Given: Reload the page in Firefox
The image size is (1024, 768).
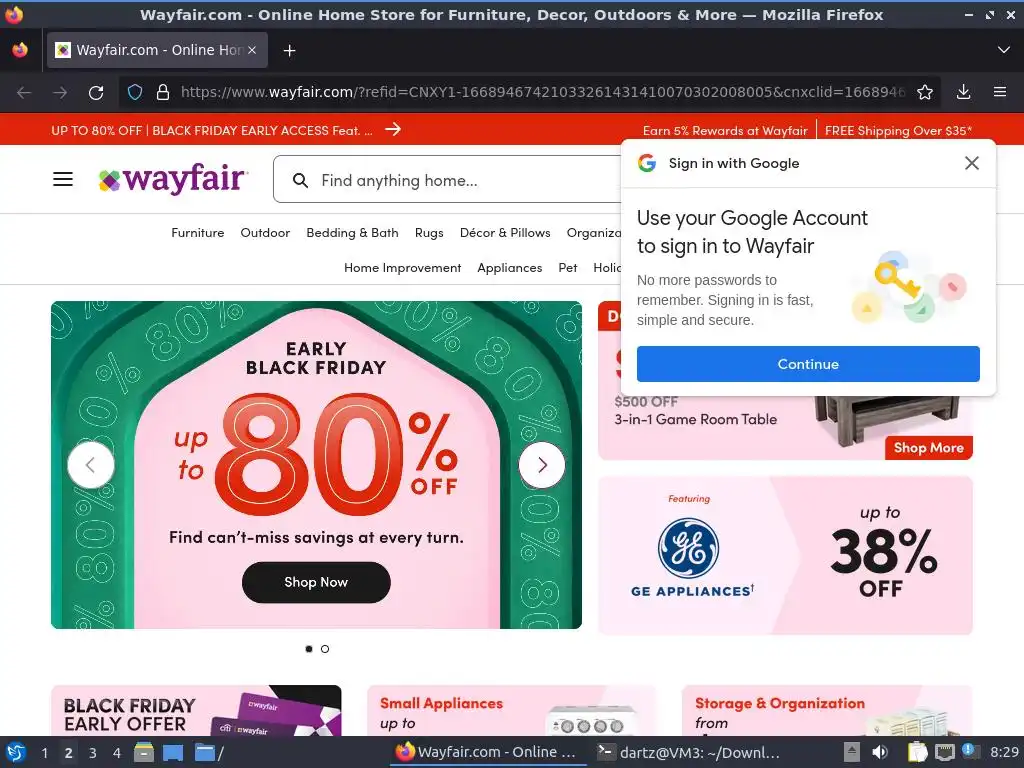Looking at the screenshot, I should pyautogui.click(x=96, y=93).
